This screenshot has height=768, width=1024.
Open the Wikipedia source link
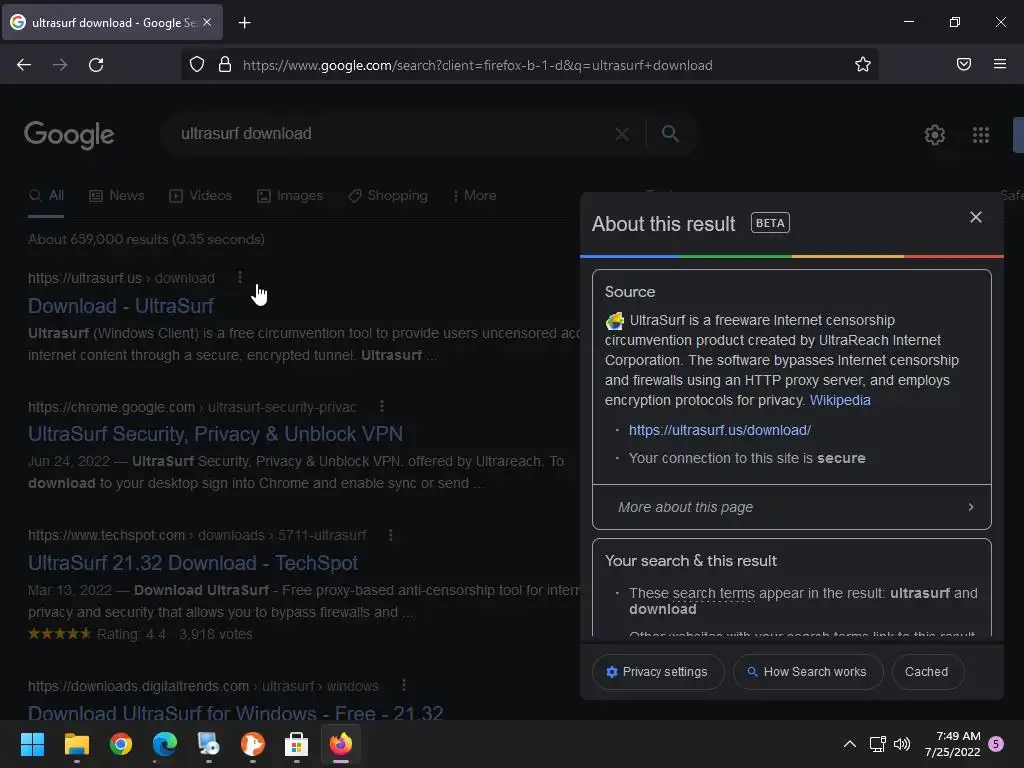pos(840,400)
